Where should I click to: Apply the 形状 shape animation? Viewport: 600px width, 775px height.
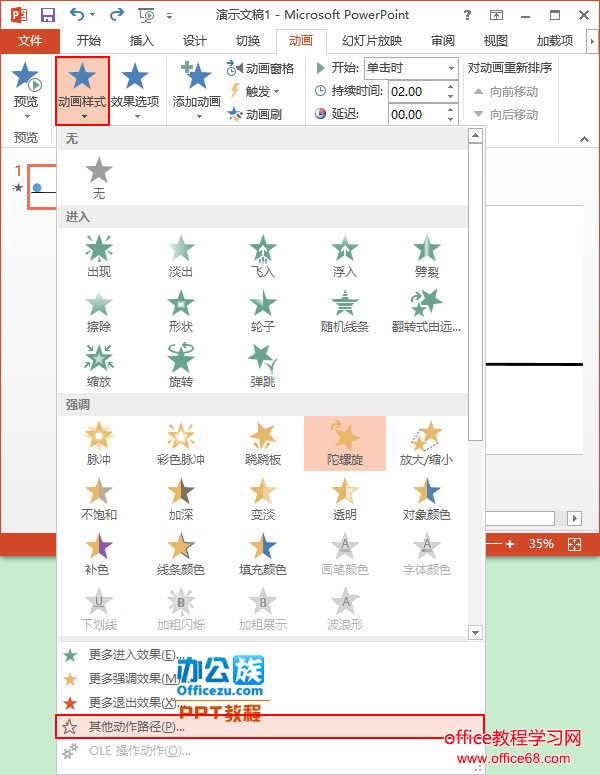click(181, 311)
